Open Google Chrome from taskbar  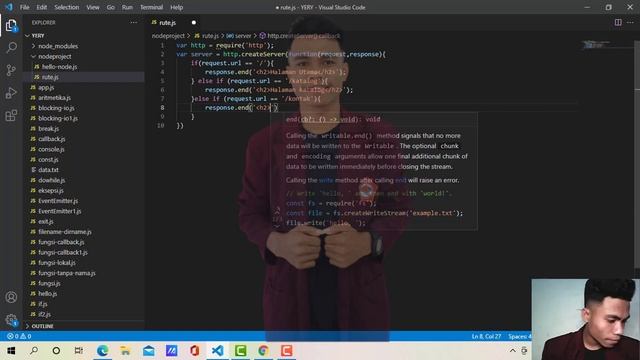pos(263,351)
